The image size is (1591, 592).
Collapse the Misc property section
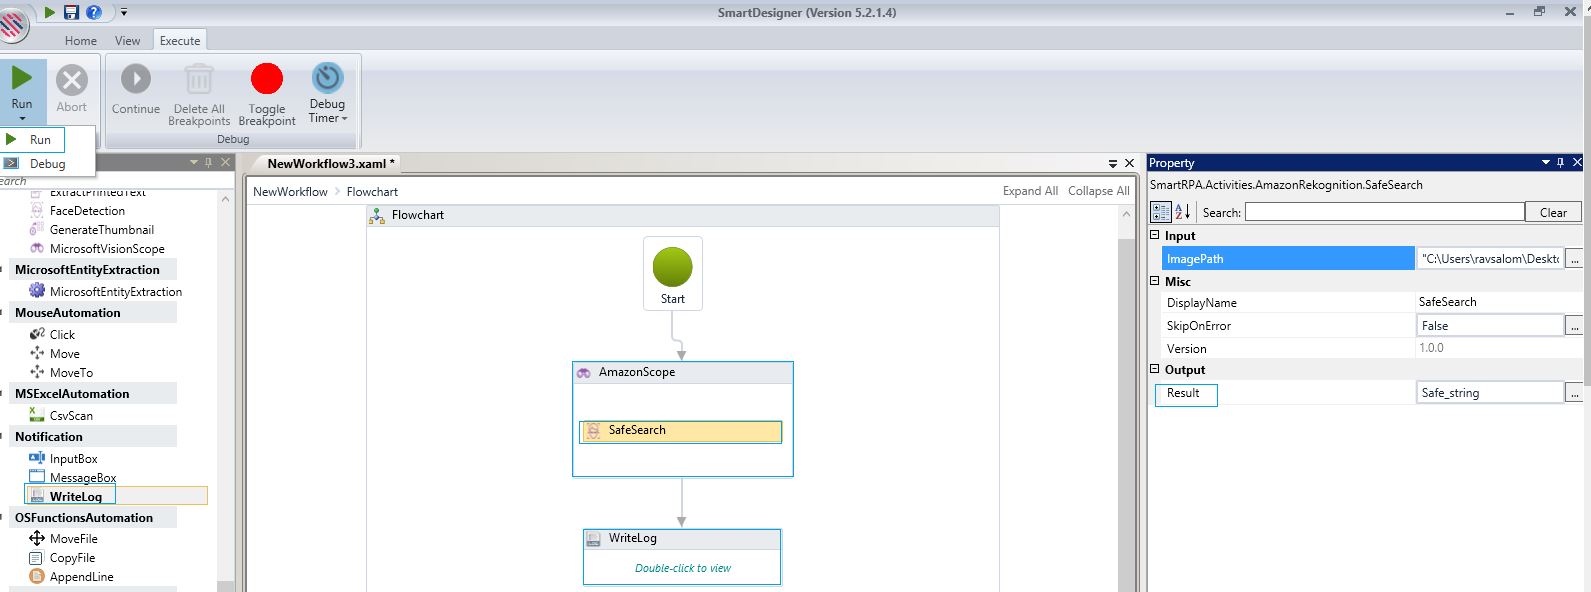pyautogui.click(x=1155, y=282)
